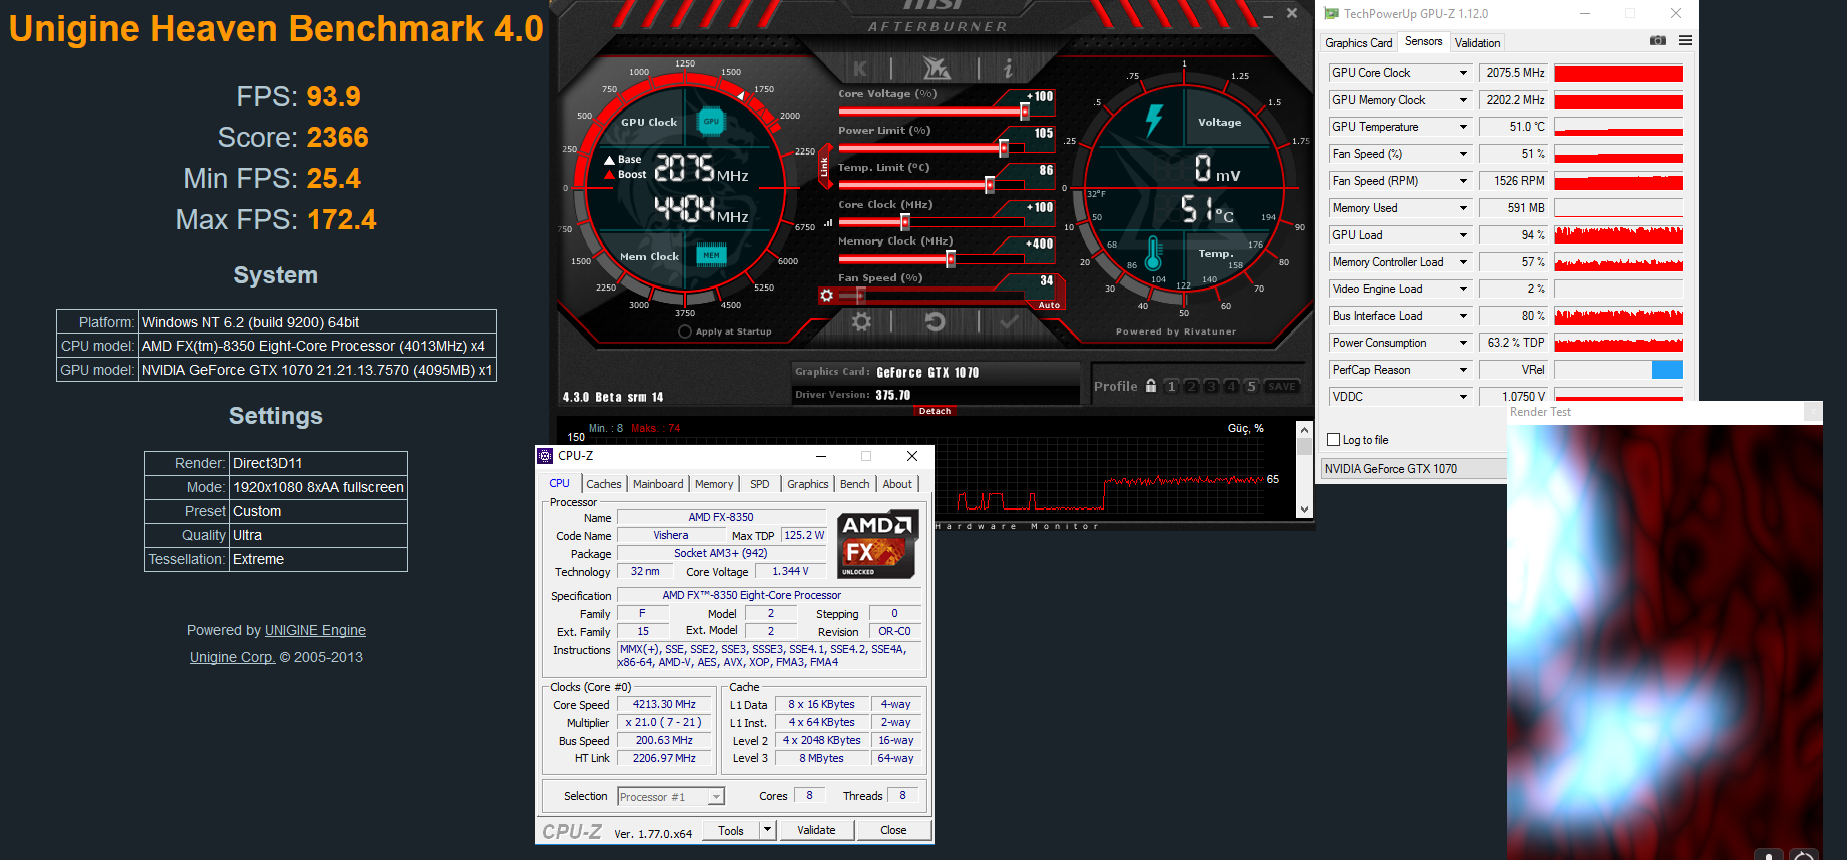Switch to the Mainboard tab in CPU-Z

658,484
